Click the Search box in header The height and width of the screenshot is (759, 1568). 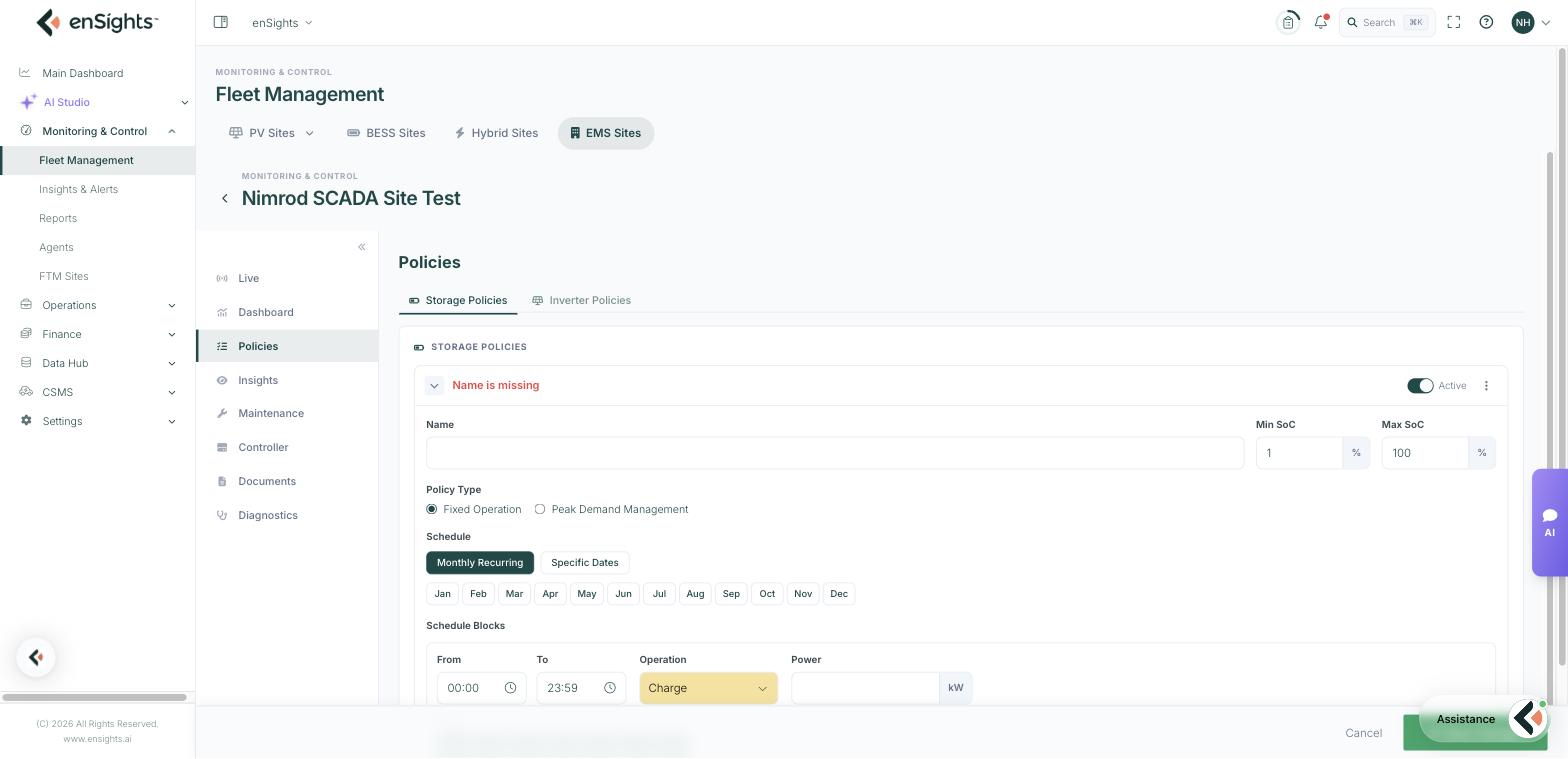pyautogui.click(x=1387, y=22)
